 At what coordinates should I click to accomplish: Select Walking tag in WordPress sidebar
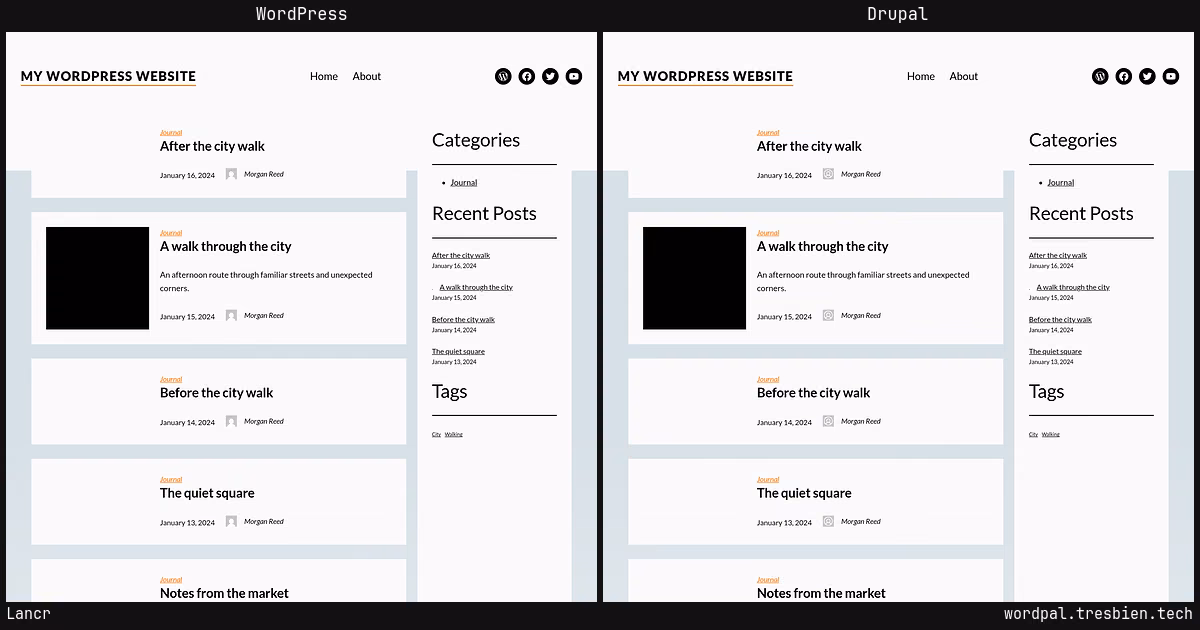pyautogui.click(x=454, y=434)
